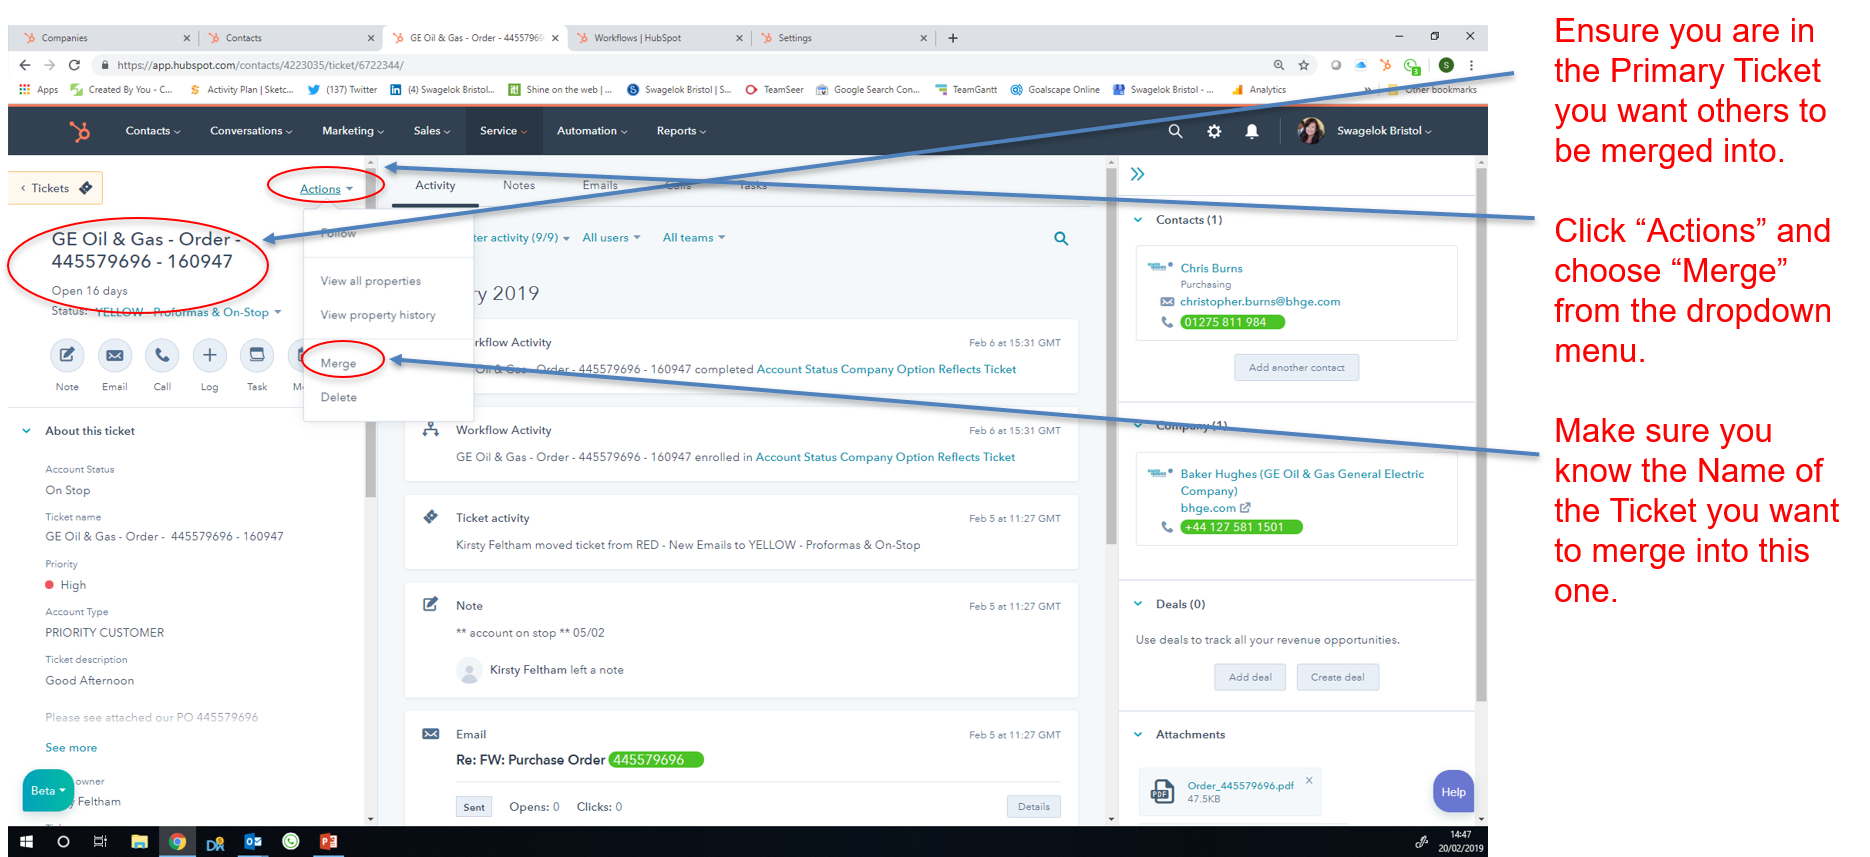Screen dimensions: 1870x857
Task: Bookmark this page with the star
Action: [x=1304, y=65]
